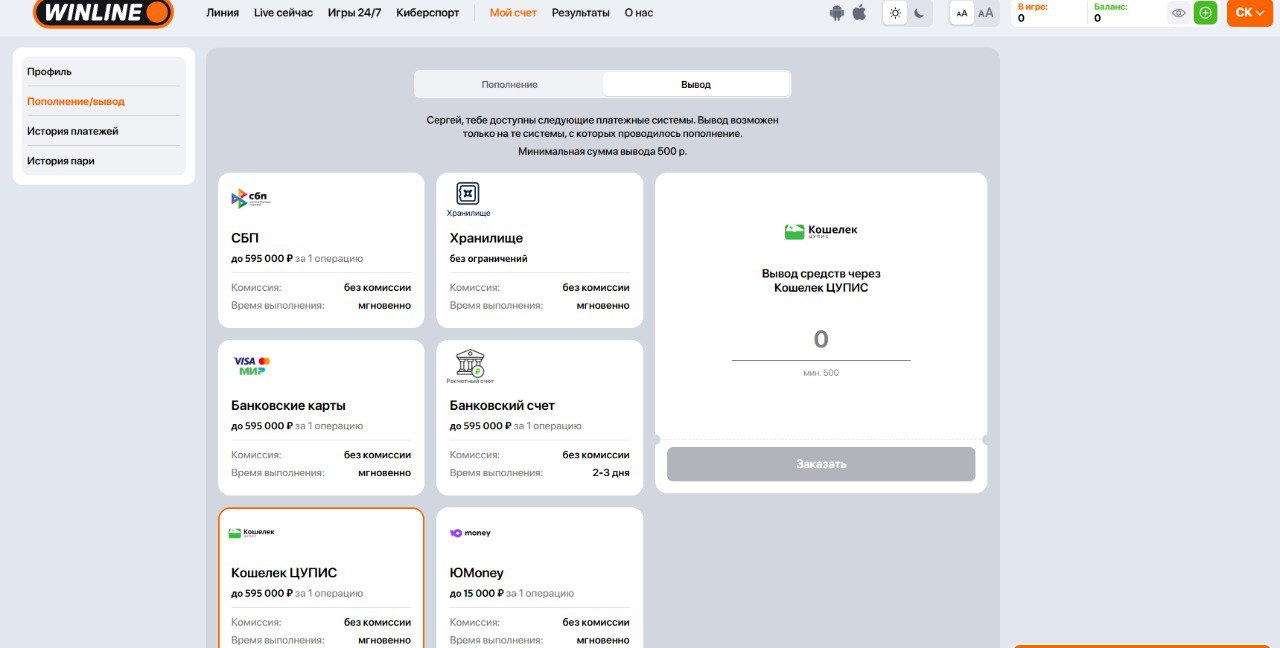
Task: Click 'Минимальная сумма вывода 500 р.' text
Action: pos(603,151)
